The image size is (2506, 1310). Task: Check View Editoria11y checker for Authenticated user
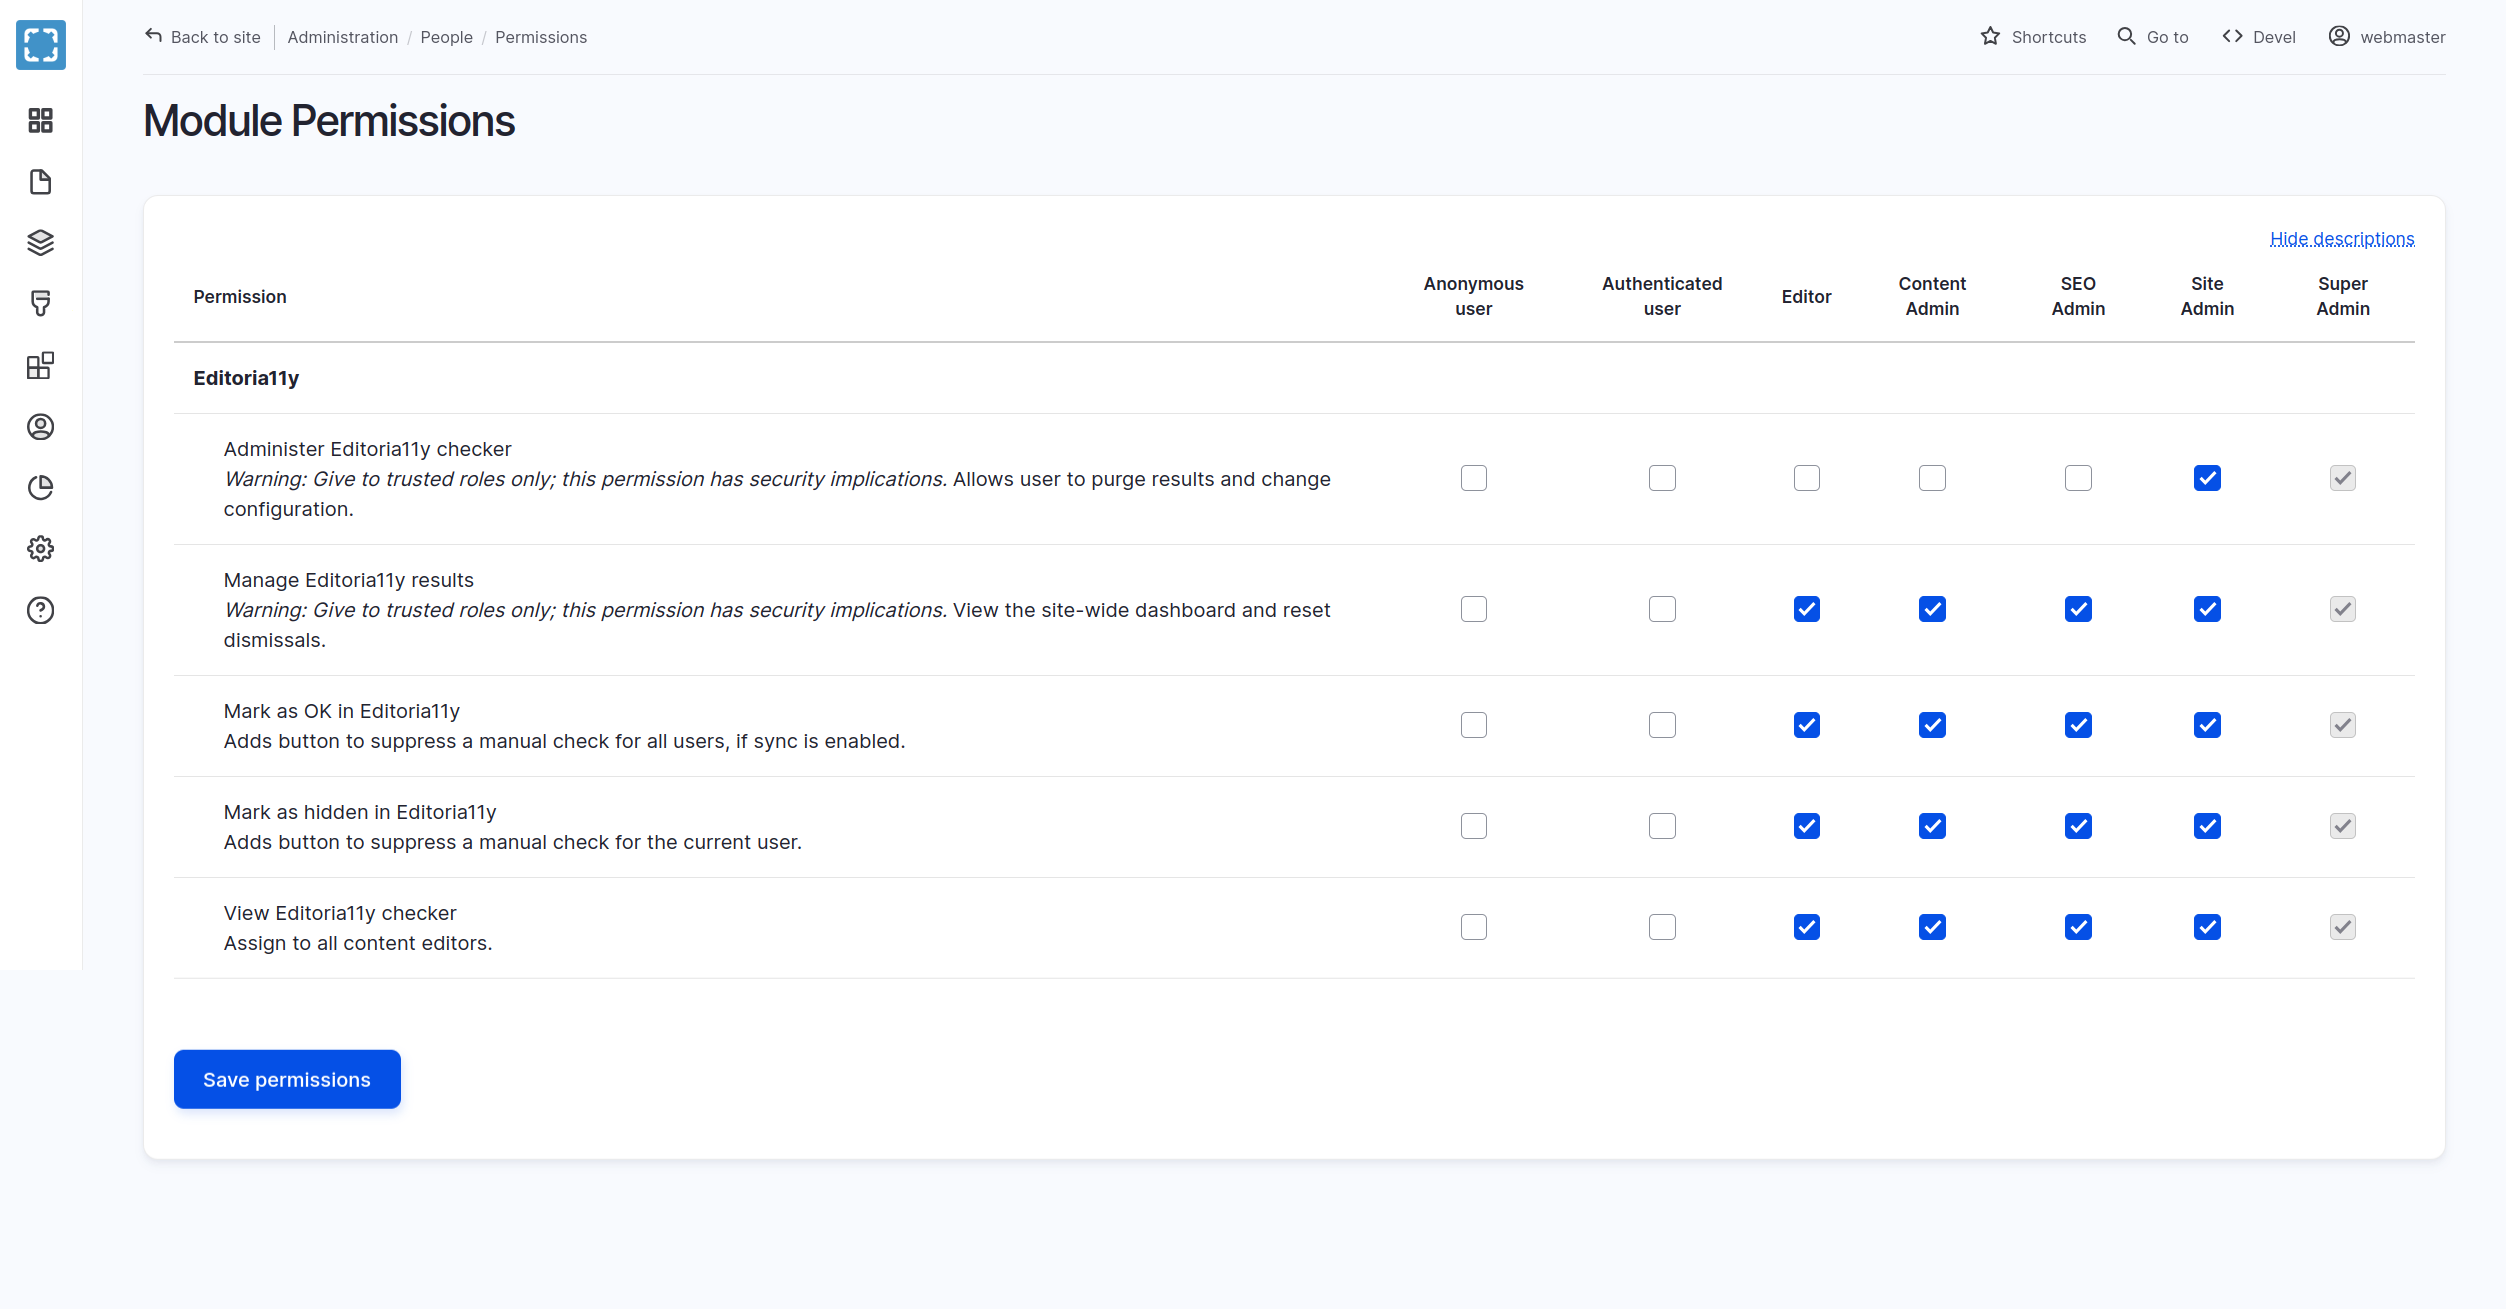tap(1662, 927)
